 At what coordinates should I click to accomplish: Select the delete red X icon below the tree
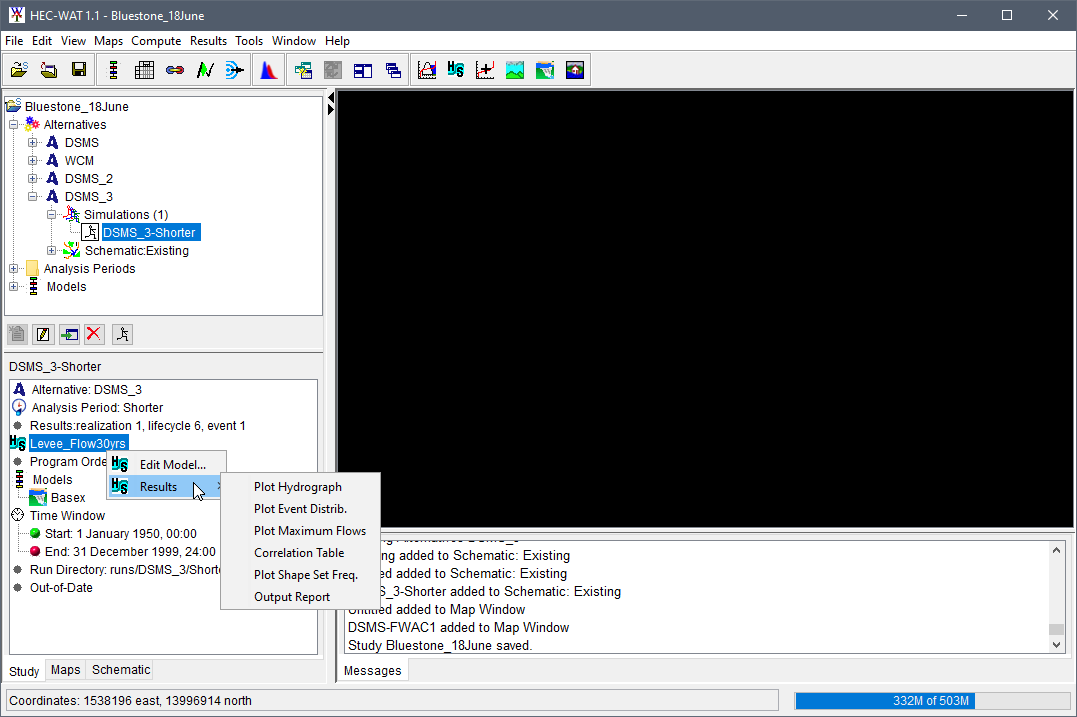tap(94, 334)
